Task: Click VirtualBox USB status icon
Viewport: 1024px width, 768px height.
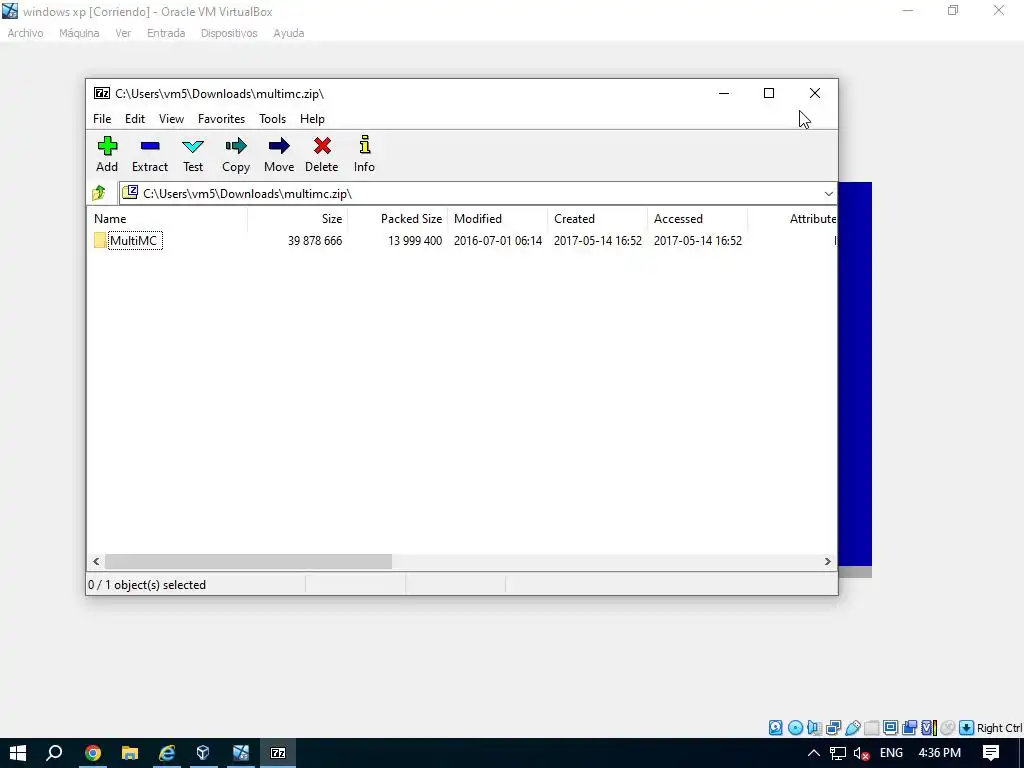Action: pyautogui.click(x=852, y=728)
